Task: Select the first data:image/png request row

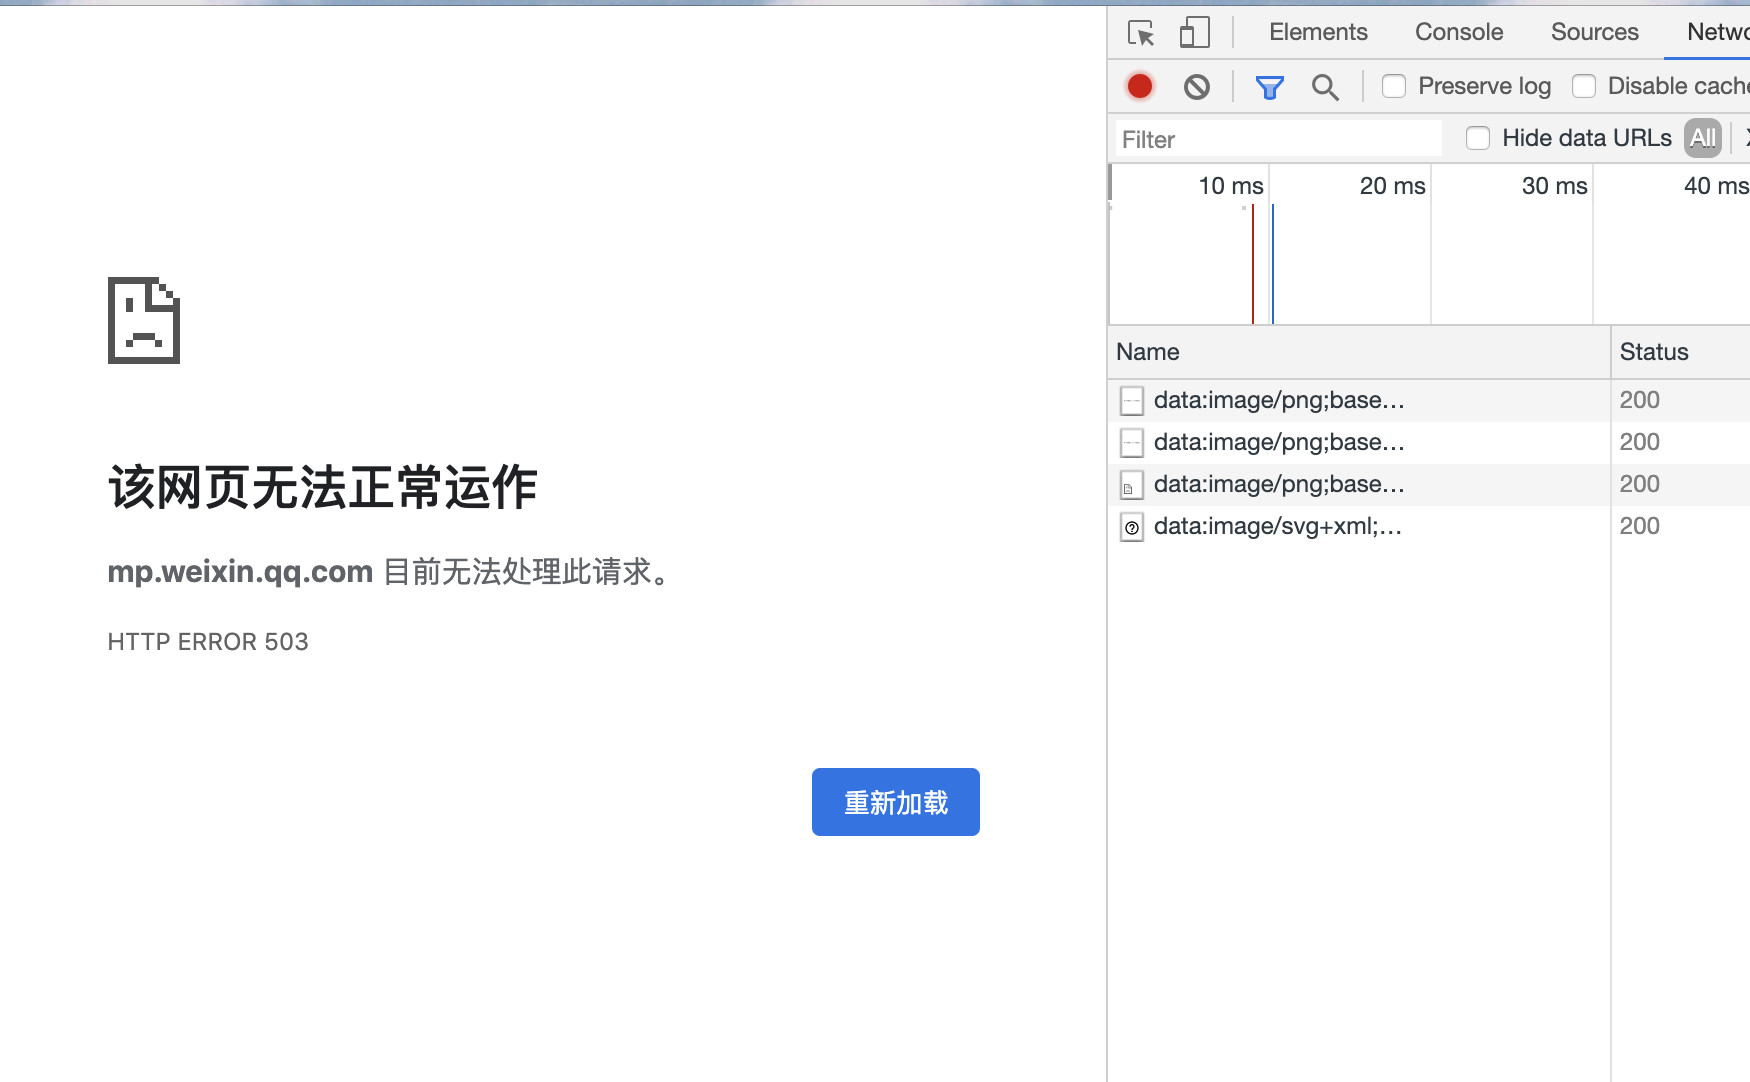Action: tap(1279, 400)
